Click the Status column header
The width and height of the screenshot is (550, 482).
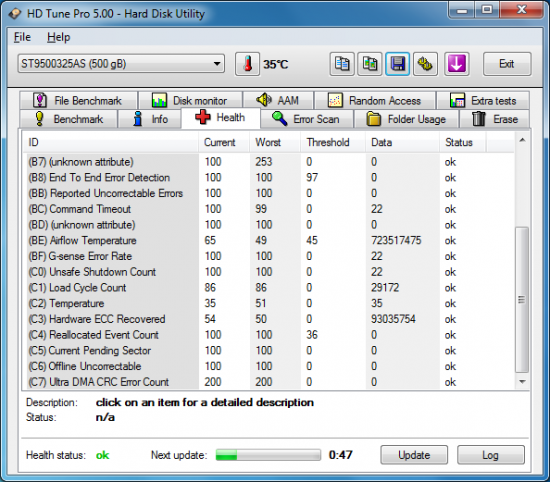click(463, 142)
